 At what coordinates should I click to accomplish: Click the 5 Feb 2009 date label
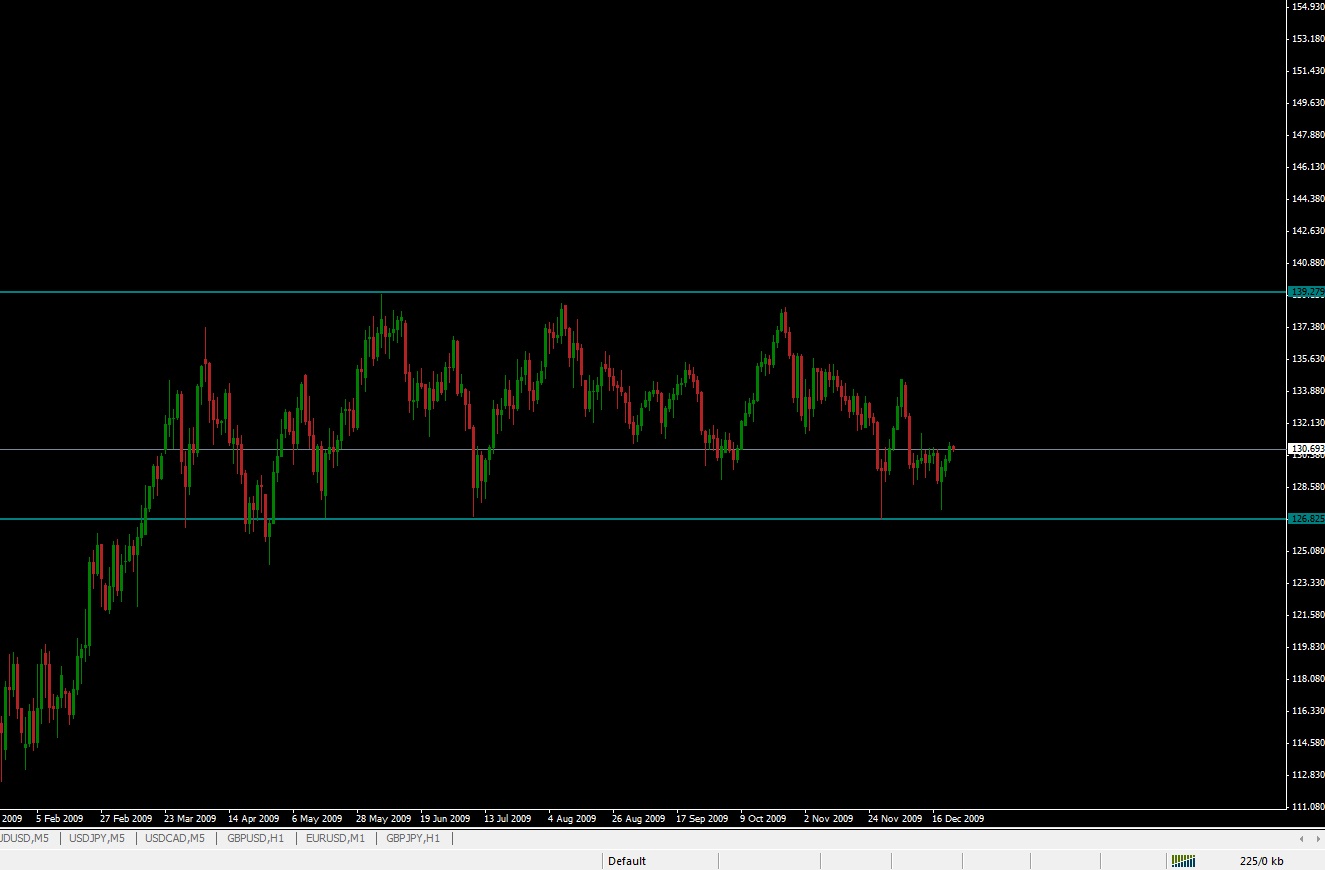click(60, 818)
